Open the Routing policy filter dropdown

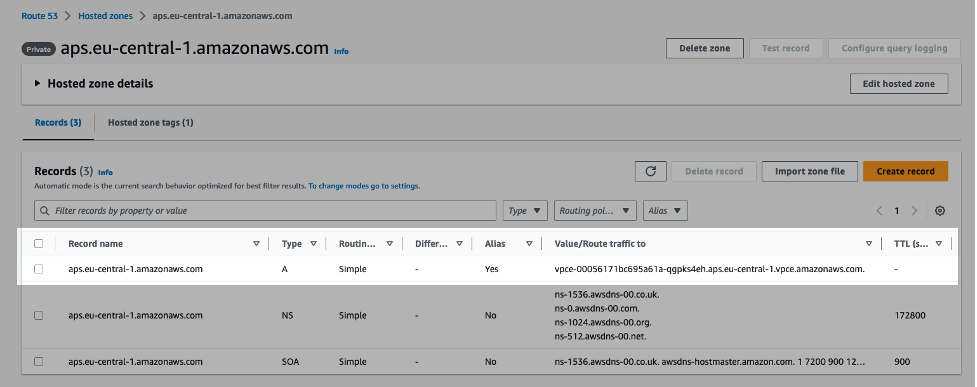coord(595,211)
